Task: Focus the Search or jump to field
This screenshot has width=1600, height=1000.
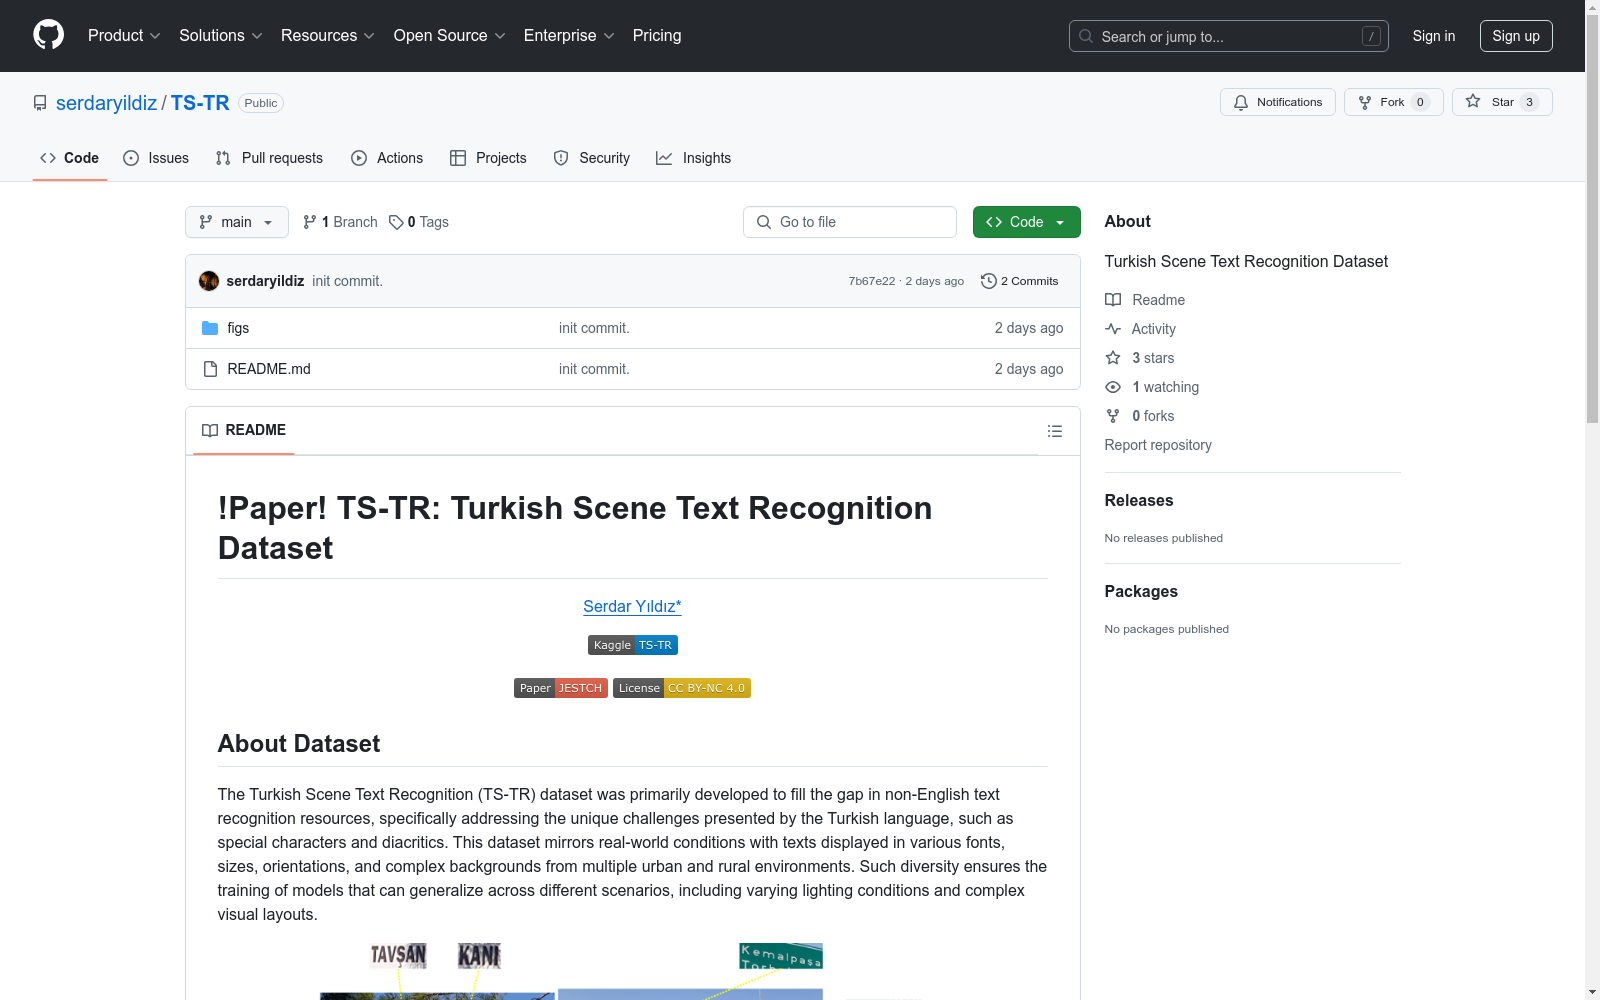Action: [1228, 36]
